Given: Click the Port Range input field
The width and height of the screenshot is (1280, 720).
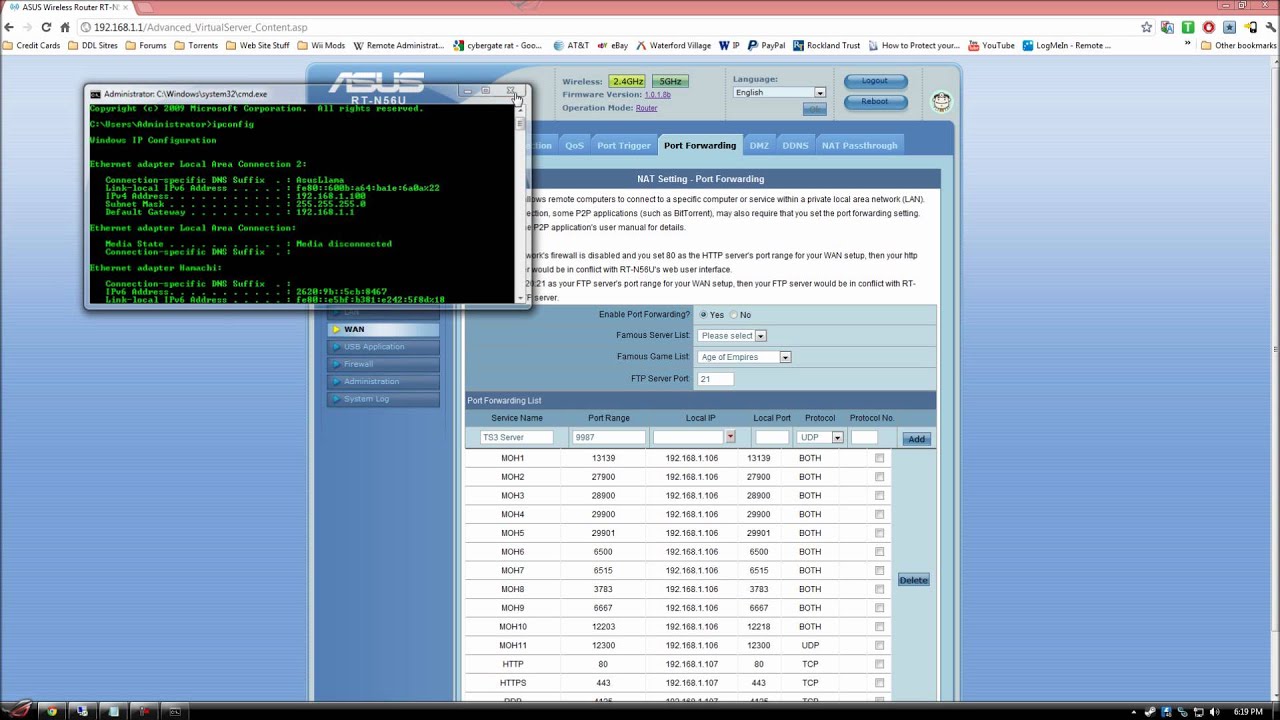Looking at the screenshot, I should point(608,437).
